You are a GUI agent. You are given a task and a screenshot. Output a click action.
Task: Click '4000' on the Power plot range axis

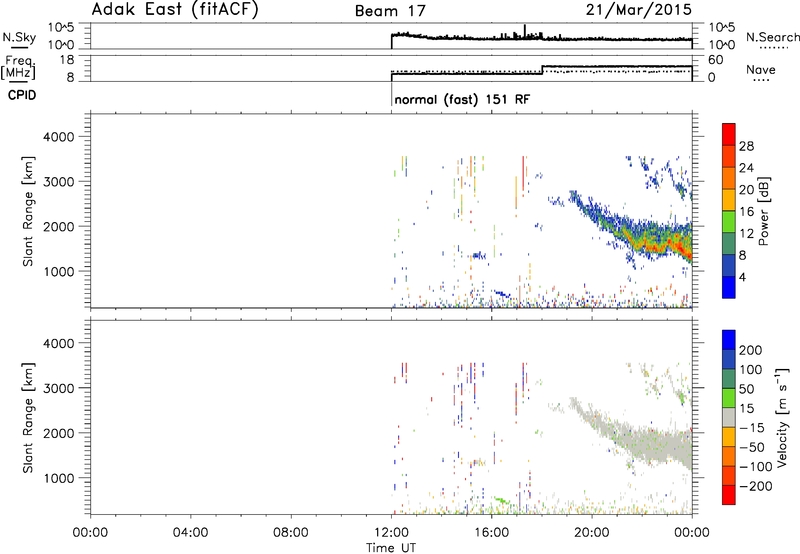59,137
